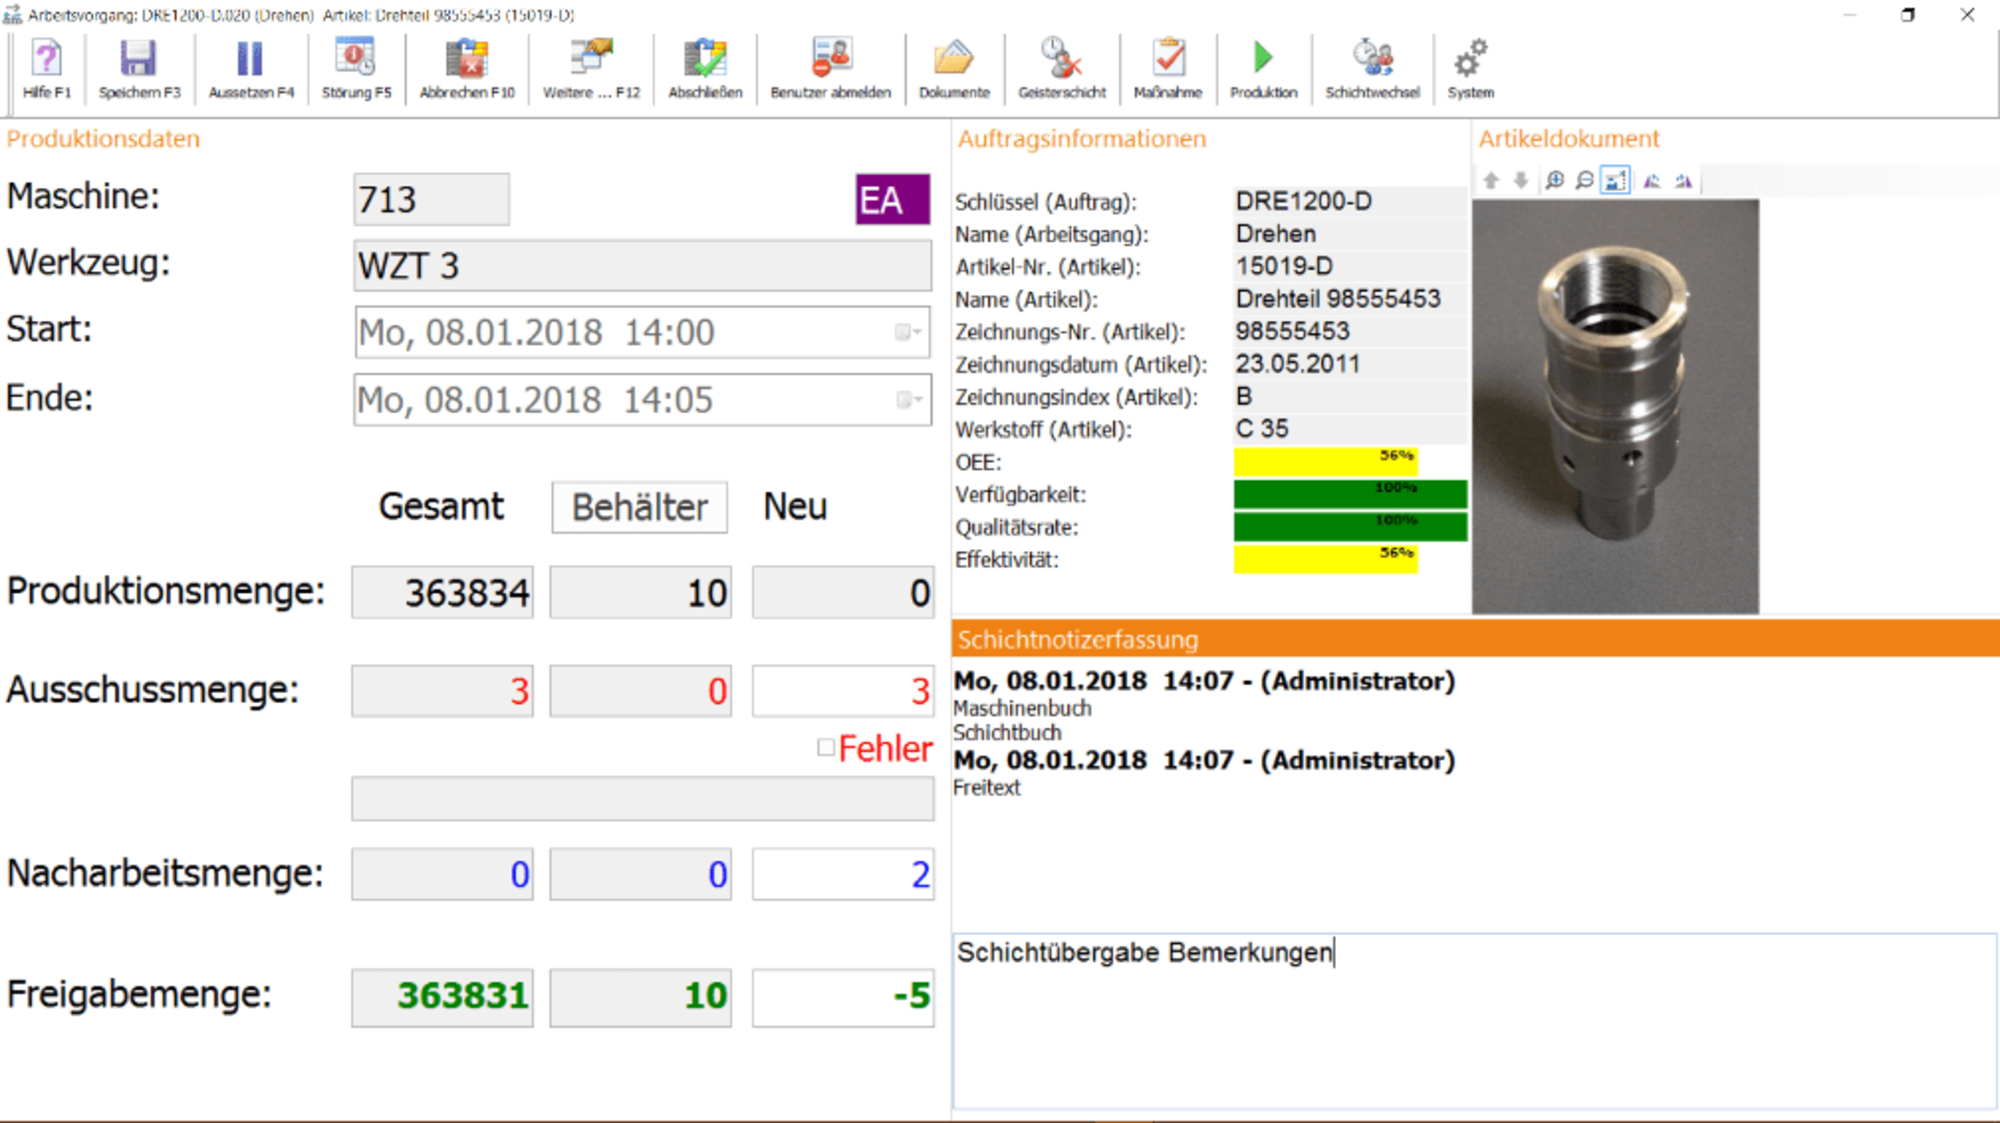Screen dimensions: 2000x1123
Task: Click the yellow OEE progress bar
Action: [x=1325, y=462]
